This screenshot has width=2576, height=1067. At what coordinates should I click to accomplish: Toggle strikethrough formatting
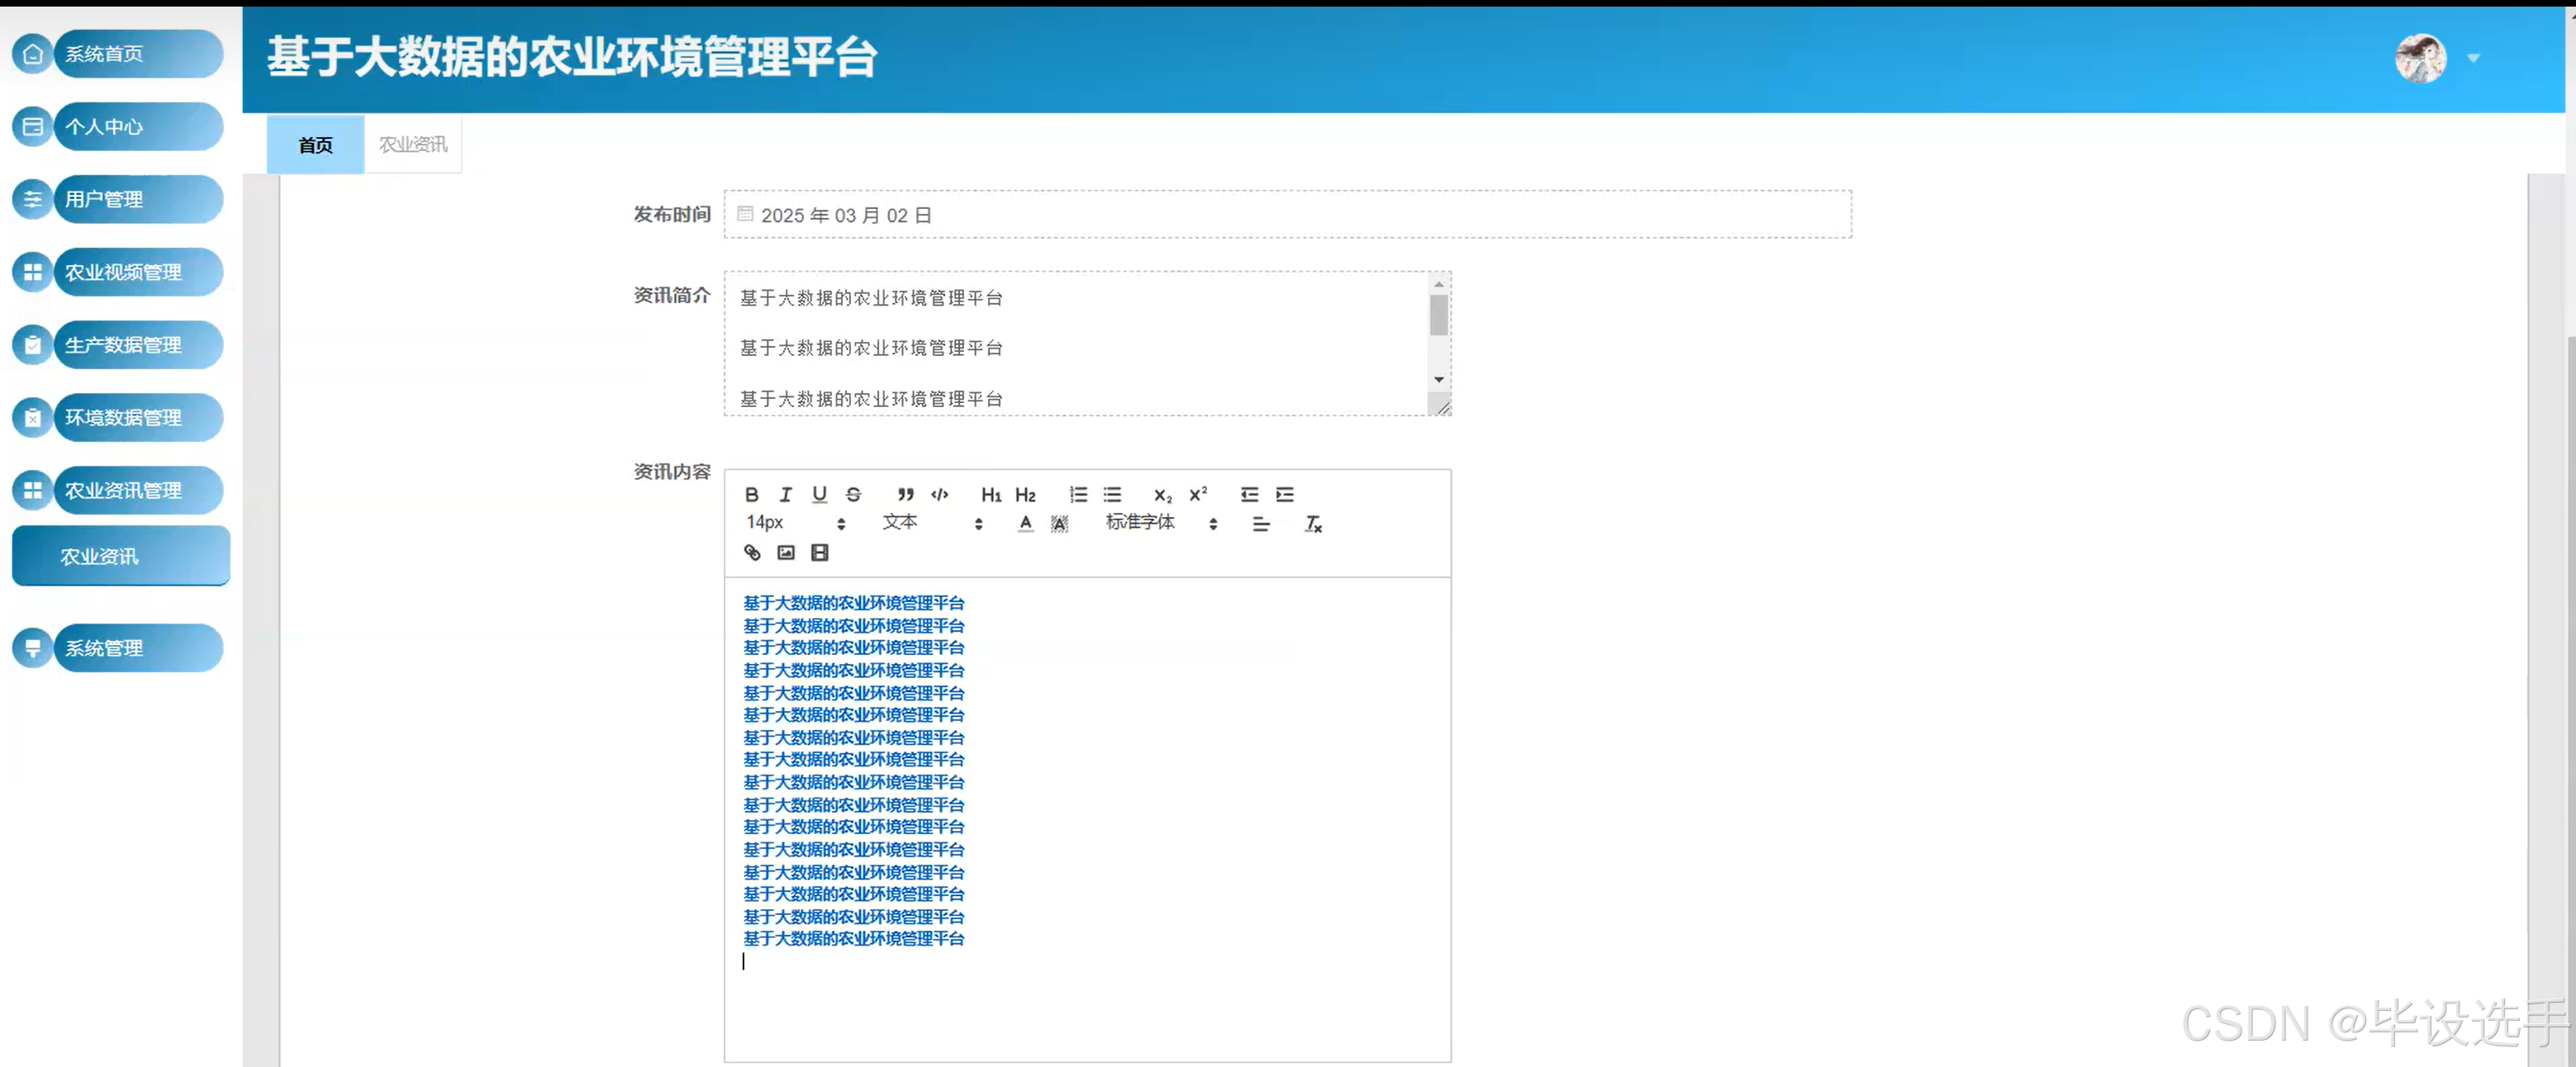coord(853,494)
